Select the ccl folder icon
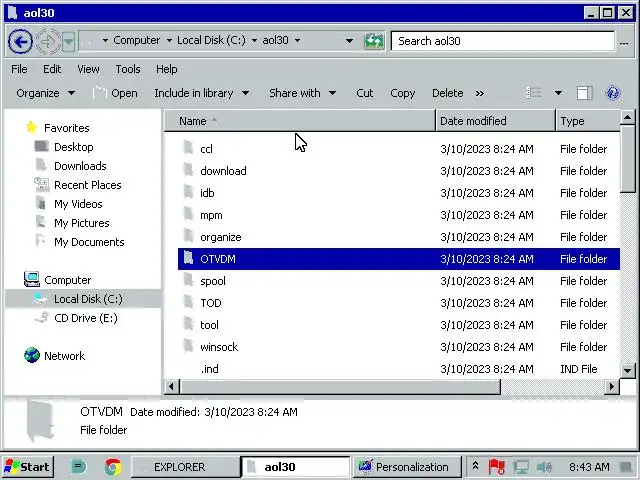Viewport: 640px width, 480px height. pyautogui.click(x=188, y=148)
